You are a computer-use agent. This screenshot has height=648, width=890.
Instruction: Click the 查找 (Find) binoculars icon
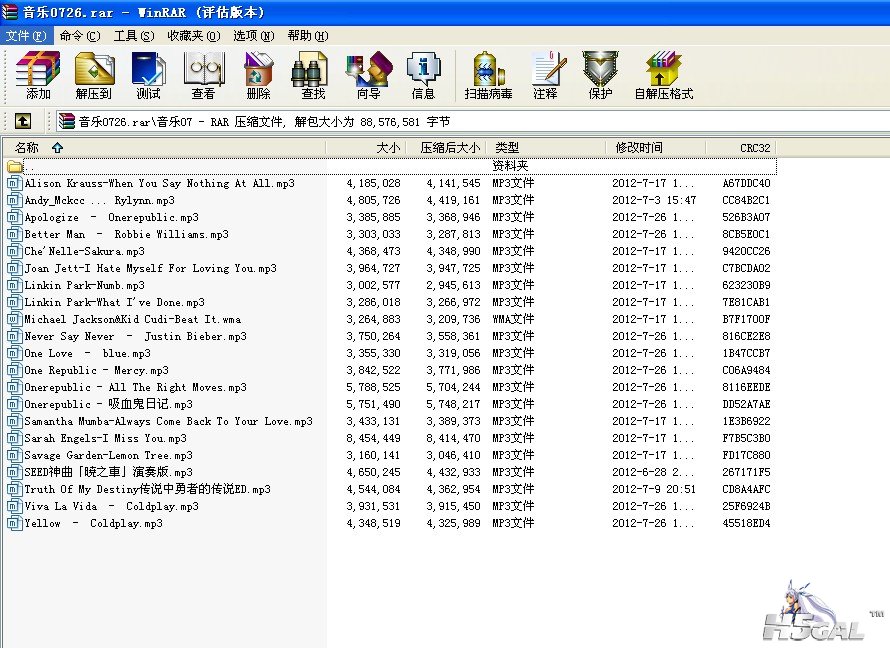click(x=313, y=75)
